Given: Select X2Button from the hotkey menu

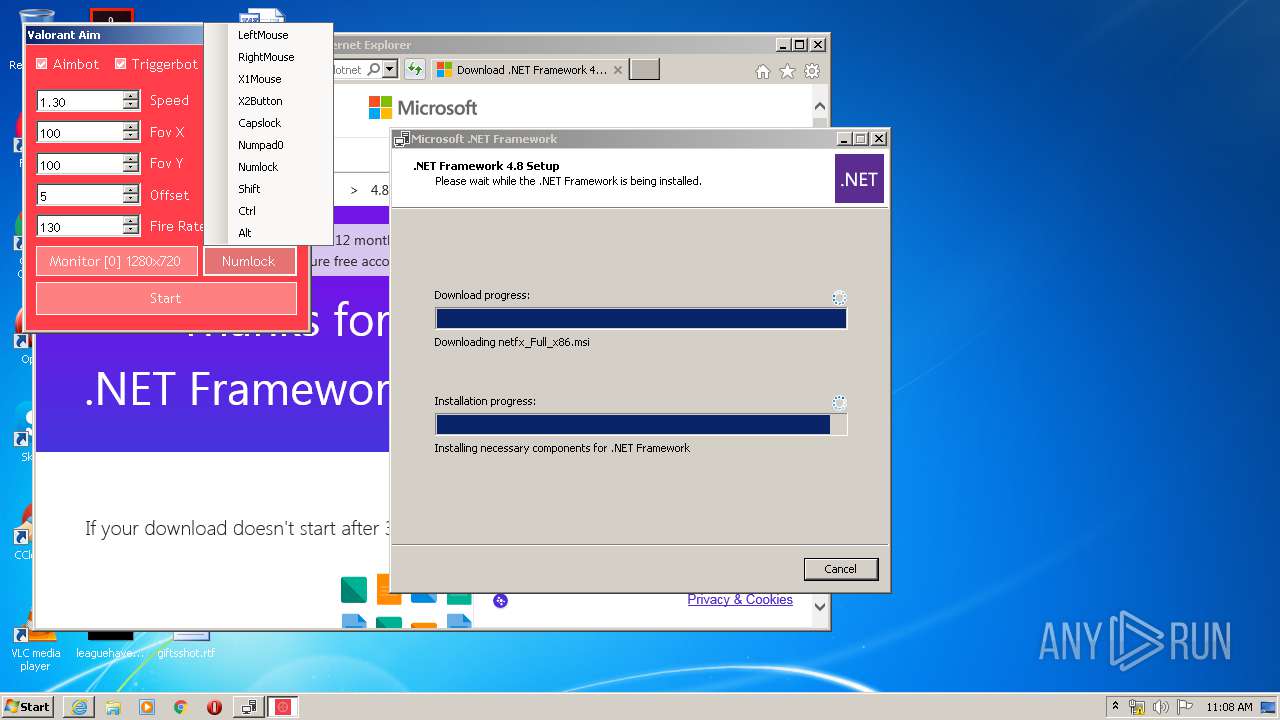Looking at the screenshot, I should tap(268, 101).
